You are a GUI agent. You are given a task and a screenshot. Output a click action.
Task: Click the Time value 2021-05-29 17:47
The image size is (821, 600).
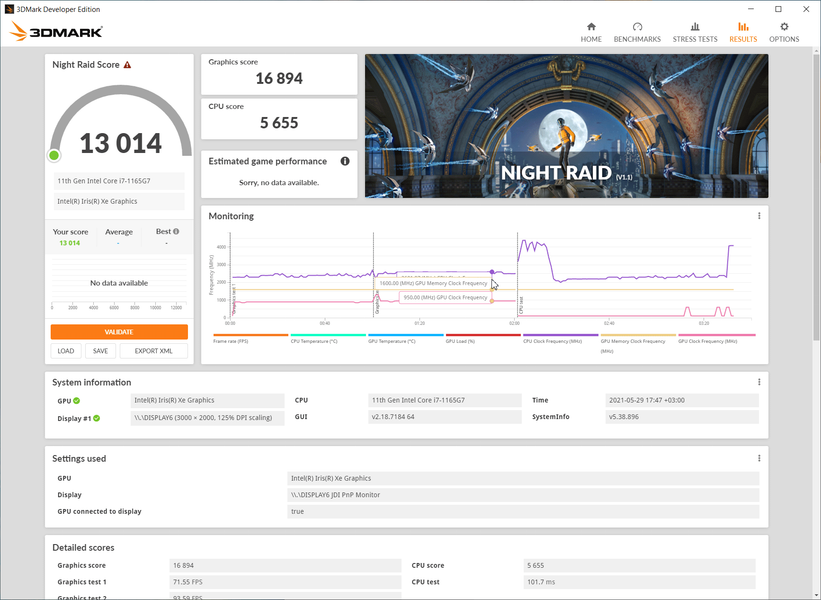point(682,401)
